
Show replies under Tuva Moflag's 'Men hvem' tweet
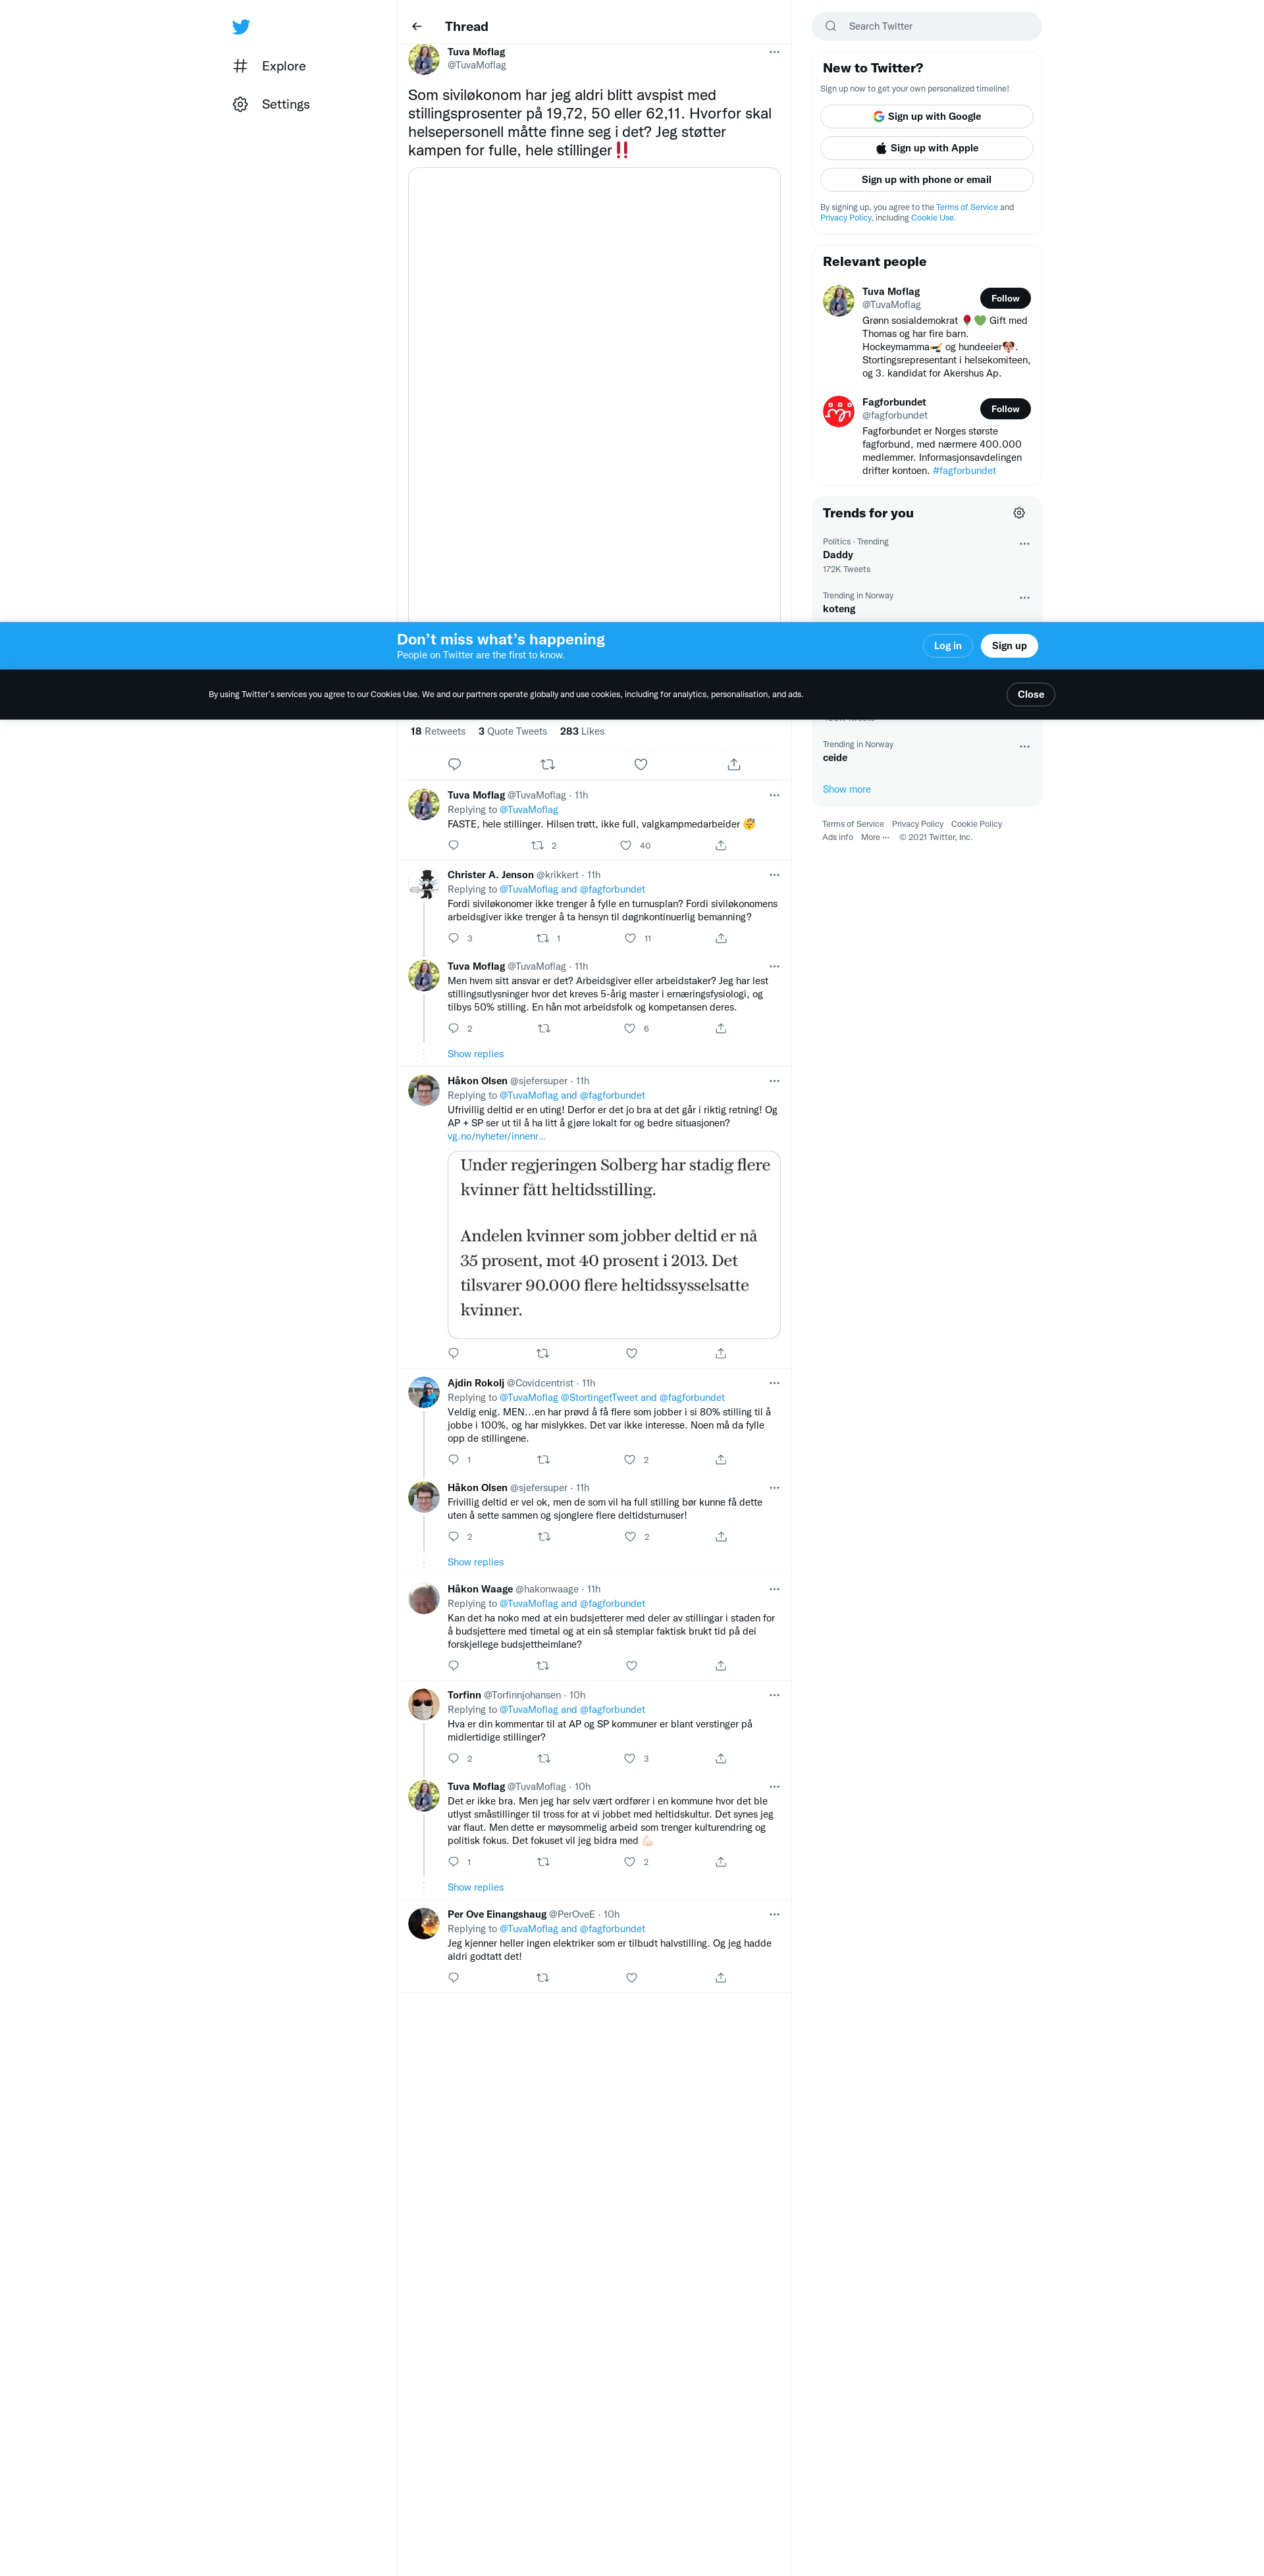pos(475,1055)
